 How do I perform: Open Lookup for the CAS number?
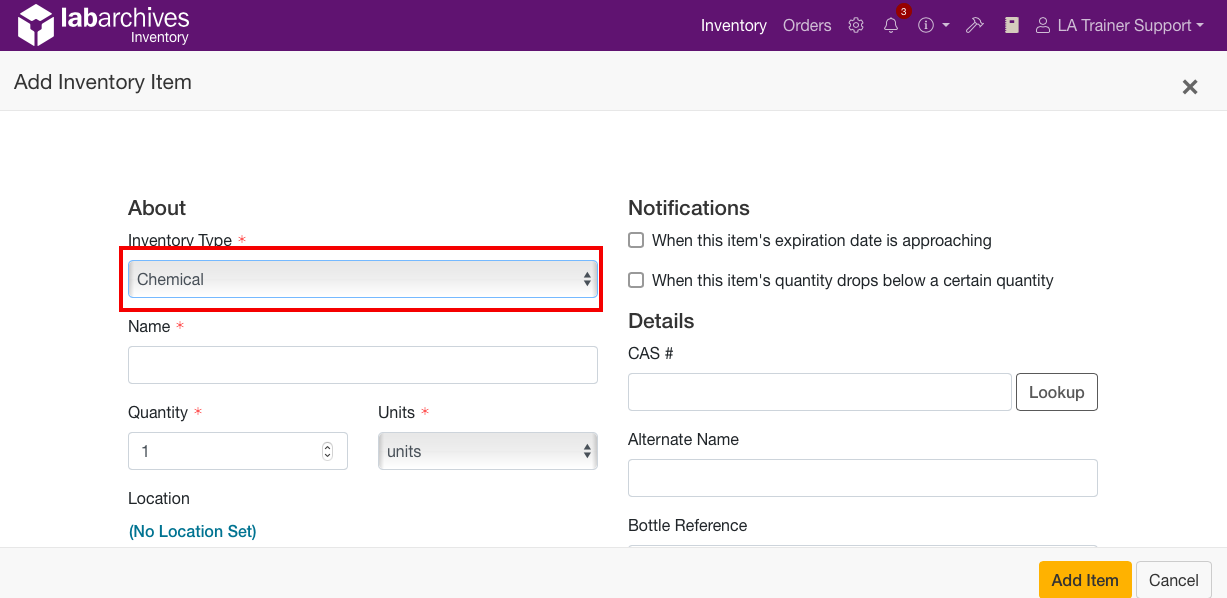1056,392
